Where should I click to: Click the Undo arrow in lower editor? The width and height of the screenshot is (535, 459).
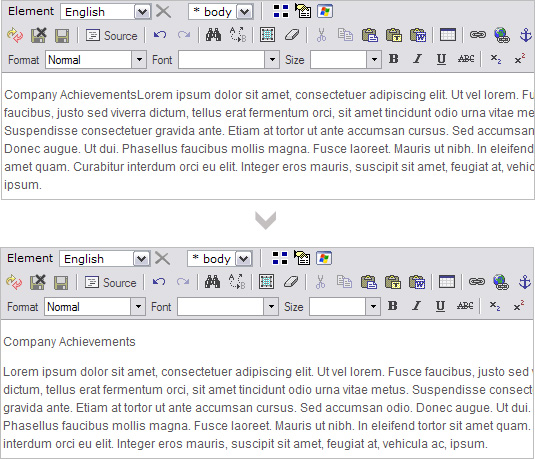159,282
